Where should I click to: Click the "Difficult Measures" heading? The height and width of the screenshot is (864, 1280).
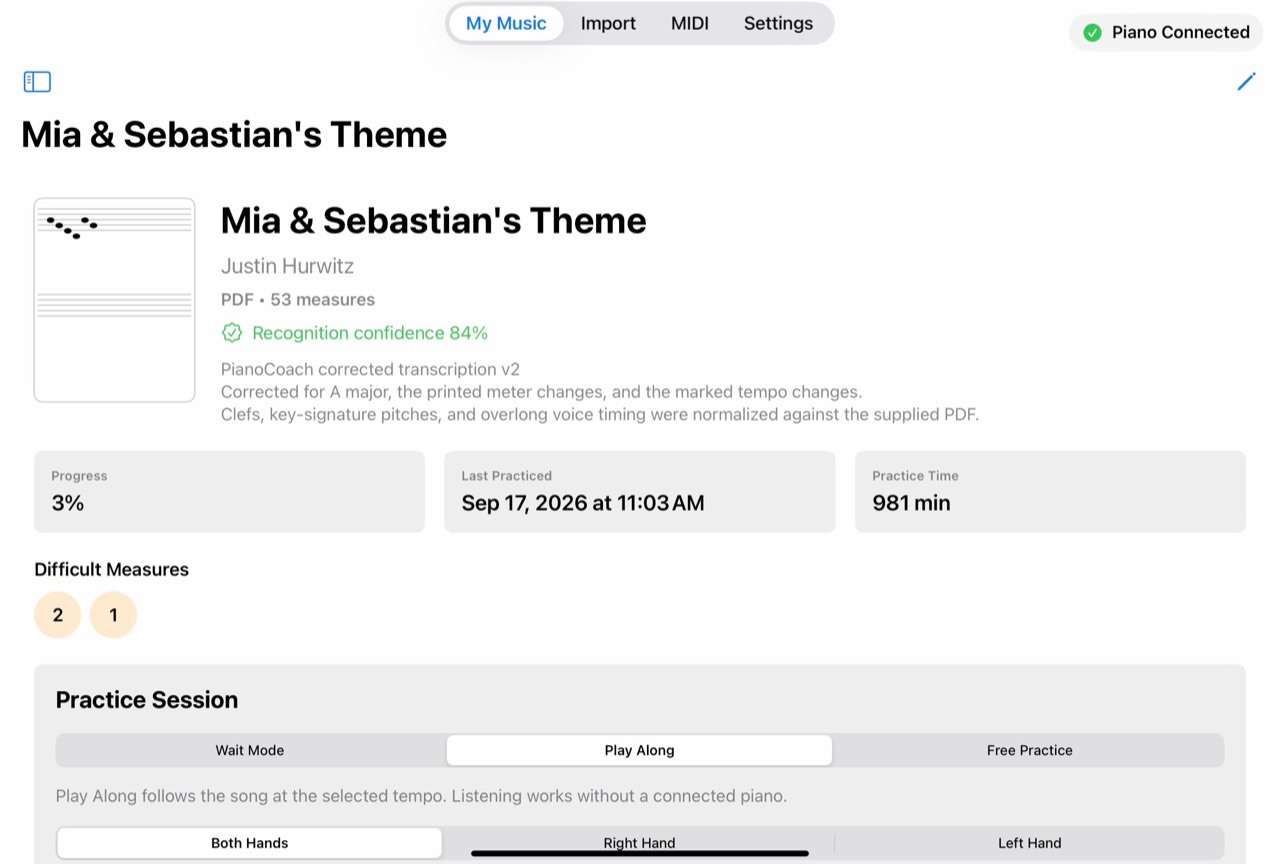111,569
